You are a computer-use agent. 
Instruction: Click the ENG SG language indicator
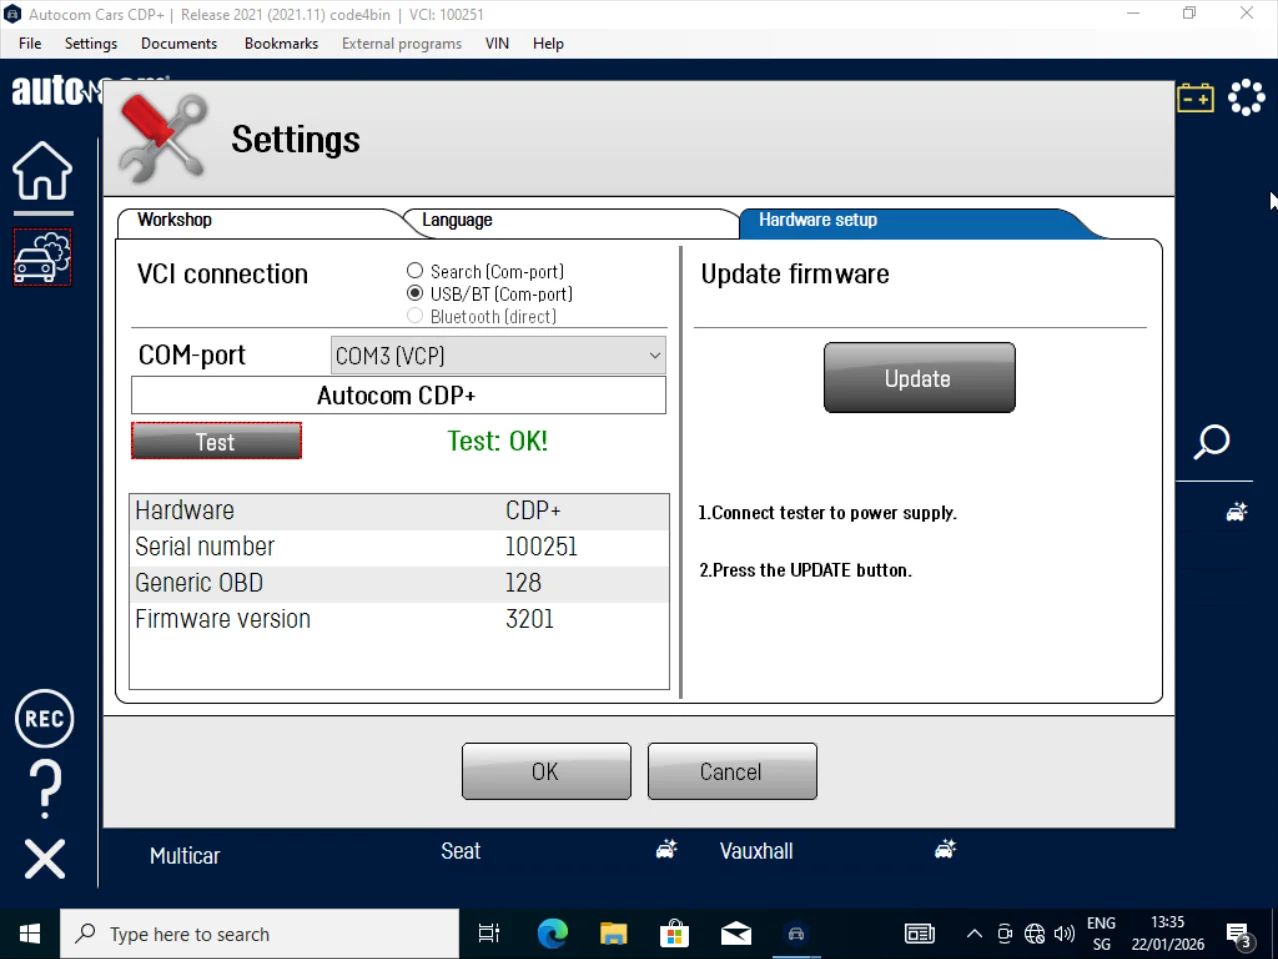(1101, 934)
